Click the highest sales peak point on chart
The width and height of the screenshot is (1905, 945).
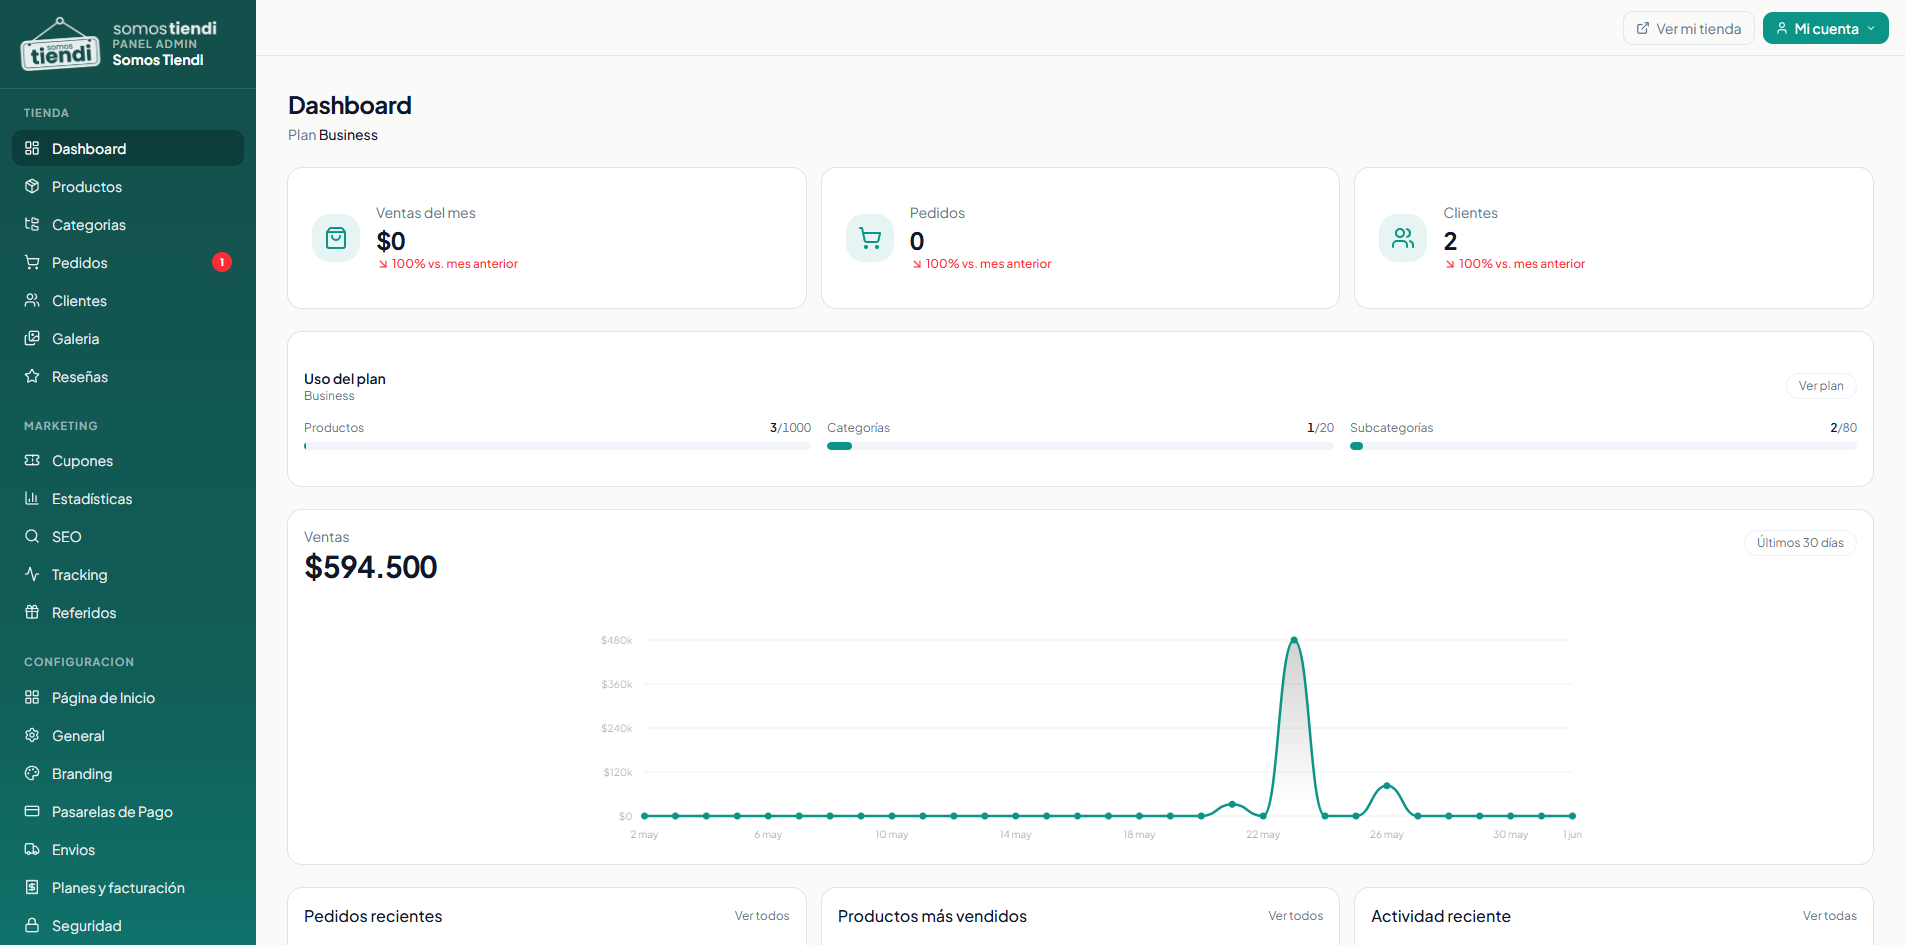1294,639
